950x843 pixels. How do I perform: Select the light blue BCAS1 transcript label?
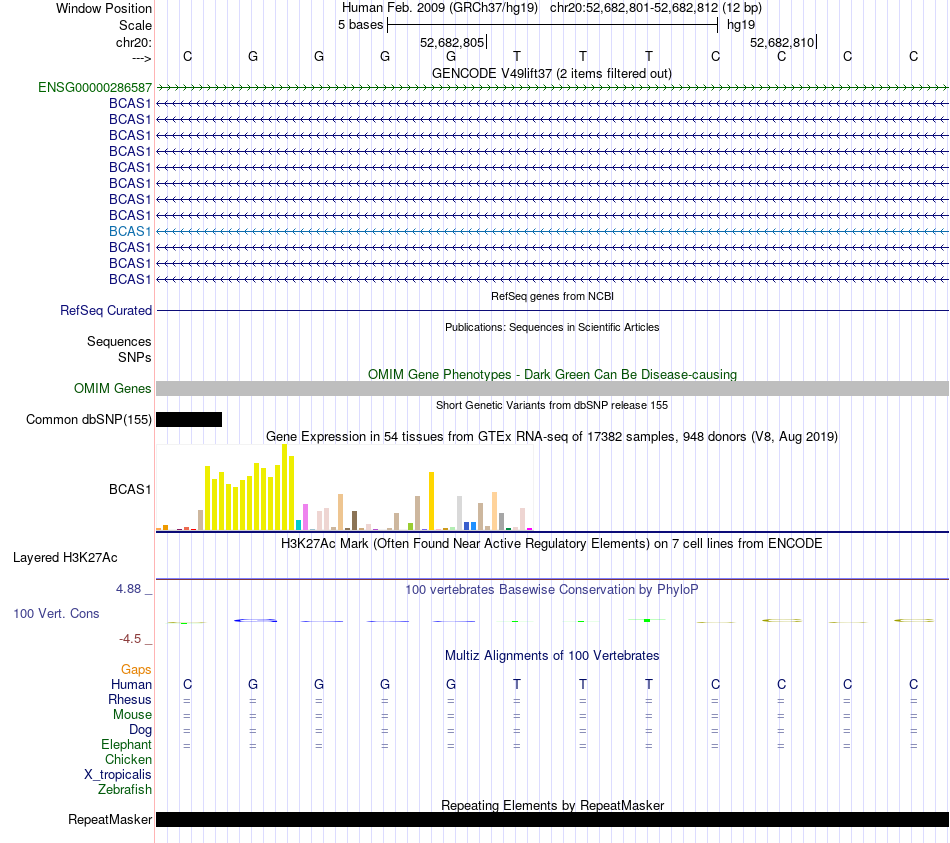pyautogui.click(x=130, y=232)
